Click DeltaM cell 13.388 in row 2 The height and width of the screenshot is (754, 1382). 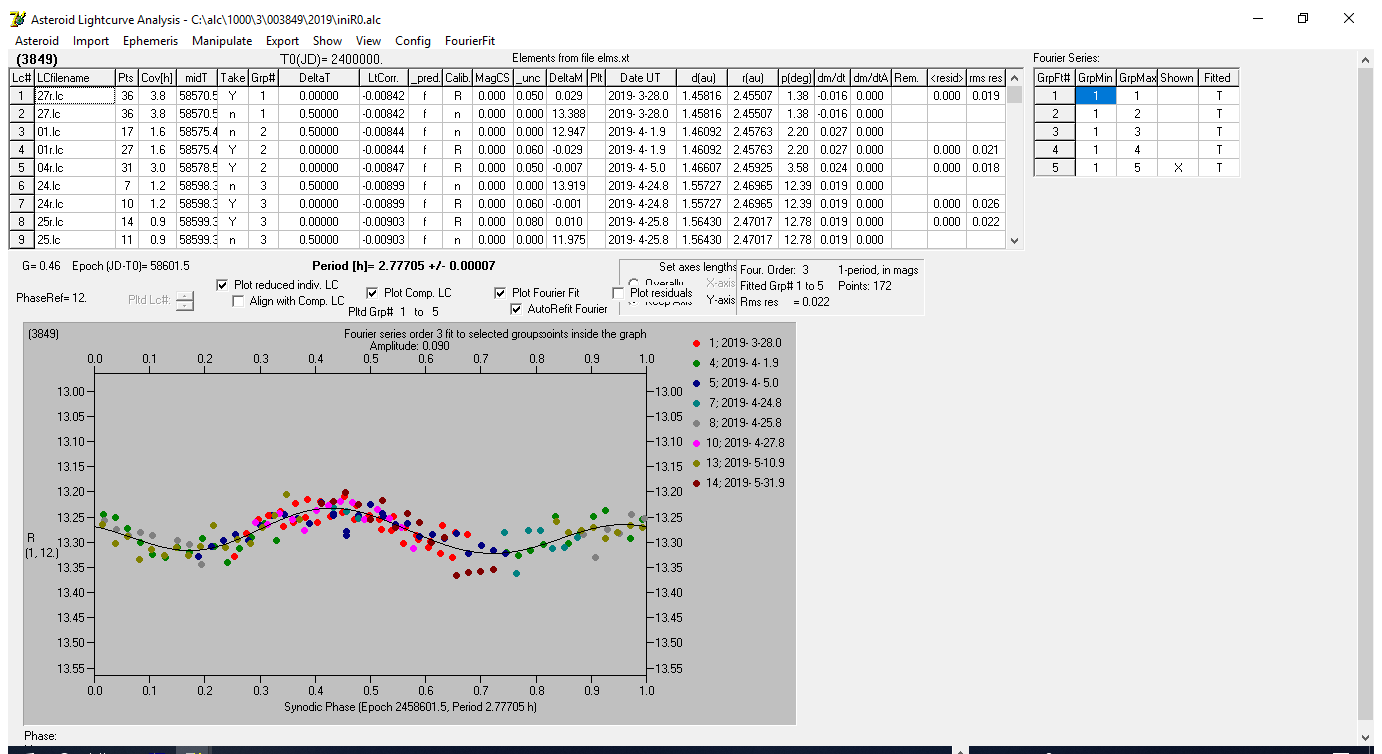567,113
